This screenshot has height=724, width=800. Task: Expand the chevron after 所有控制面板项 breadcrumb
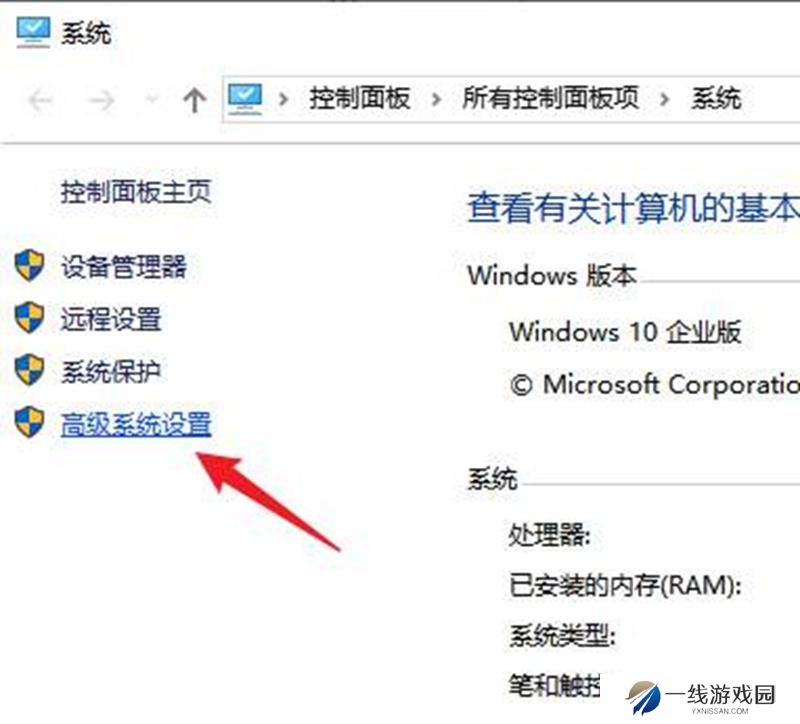664,99
